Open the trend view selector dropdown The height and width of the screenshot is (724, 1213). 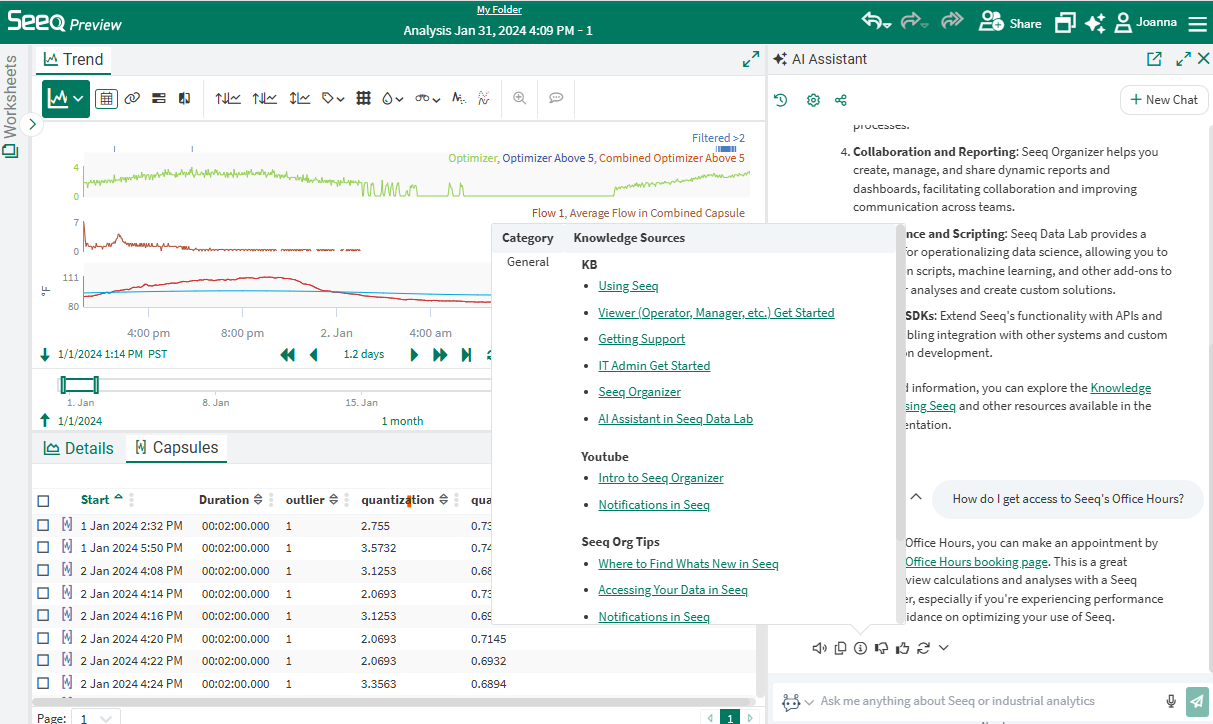tap(66, 98)
